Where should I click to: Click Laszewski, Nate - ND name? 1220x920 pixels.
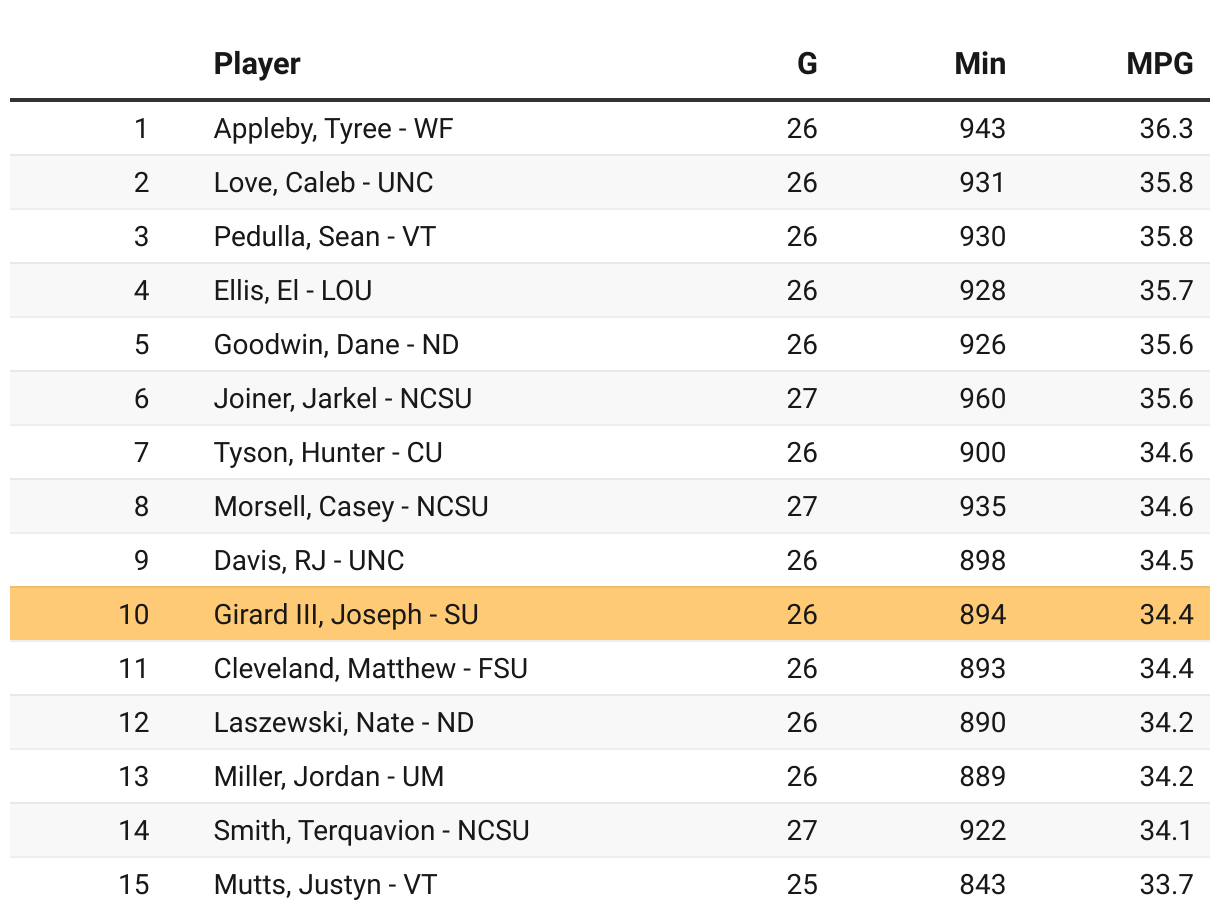[343, 723]
